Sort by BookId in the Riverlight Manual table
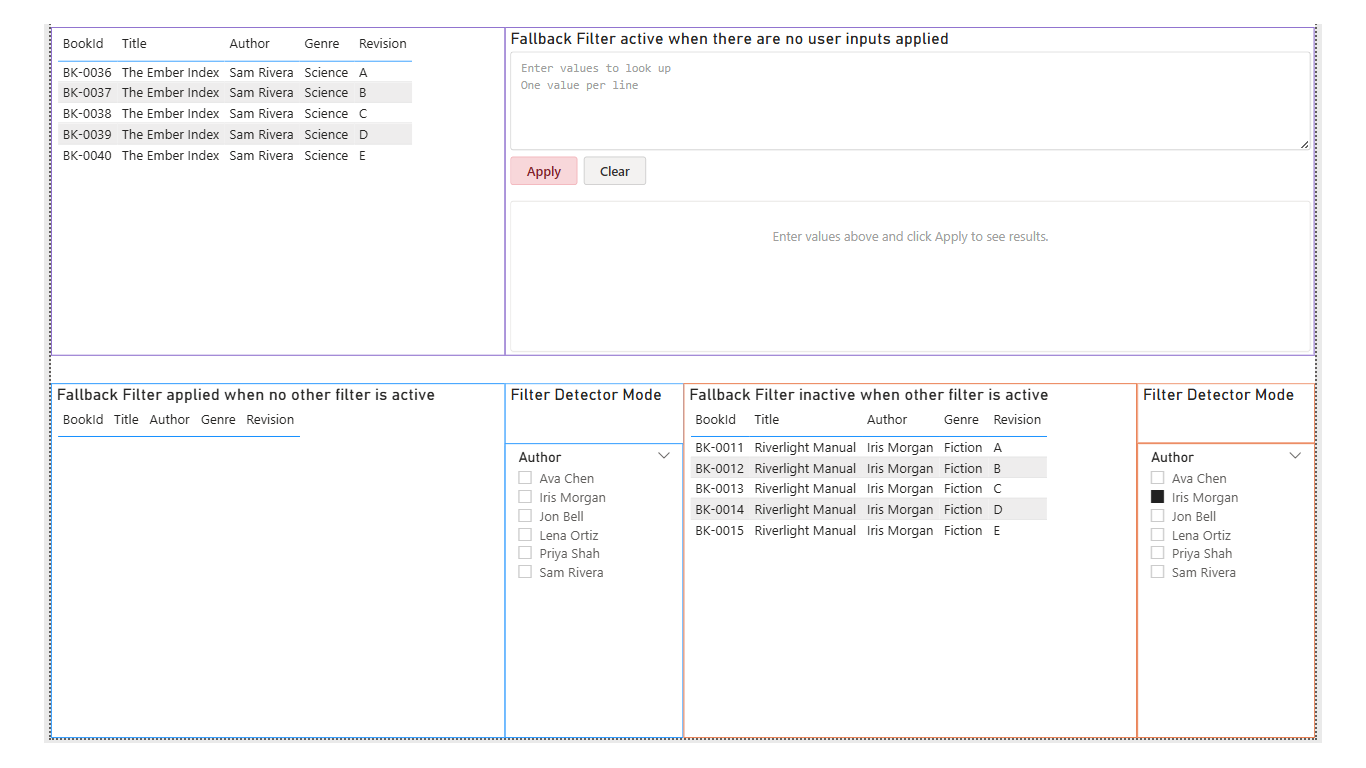The width and height of the screenshot is (1366, 768). 716,420
